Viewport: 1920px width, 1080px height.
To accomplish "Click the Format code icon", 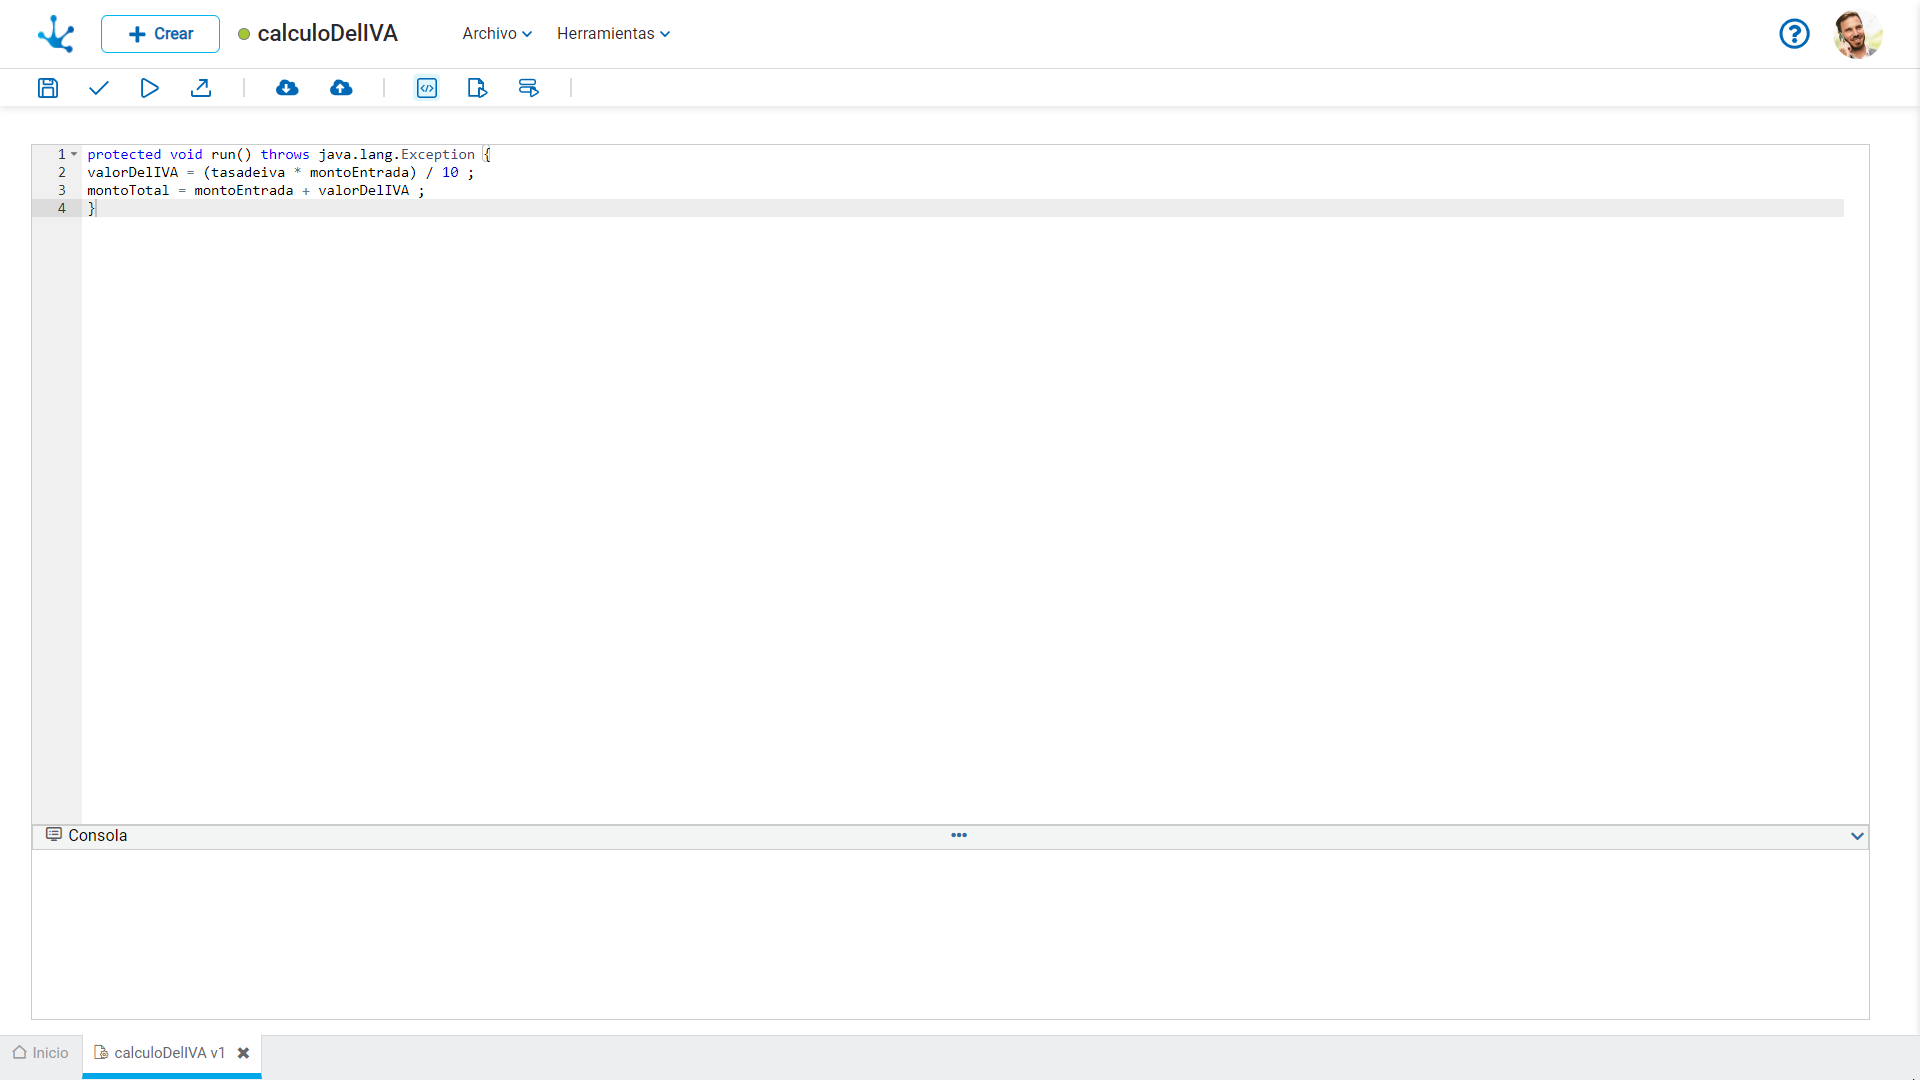I will pos(426,87).
